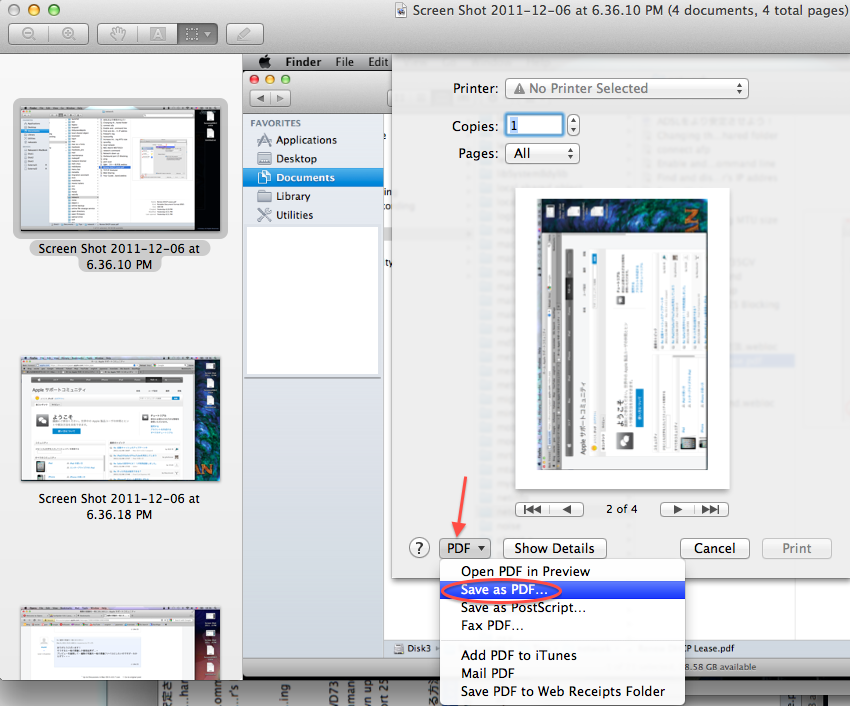Choose Save PDF to Web Receipts Folder

[562, 691]
